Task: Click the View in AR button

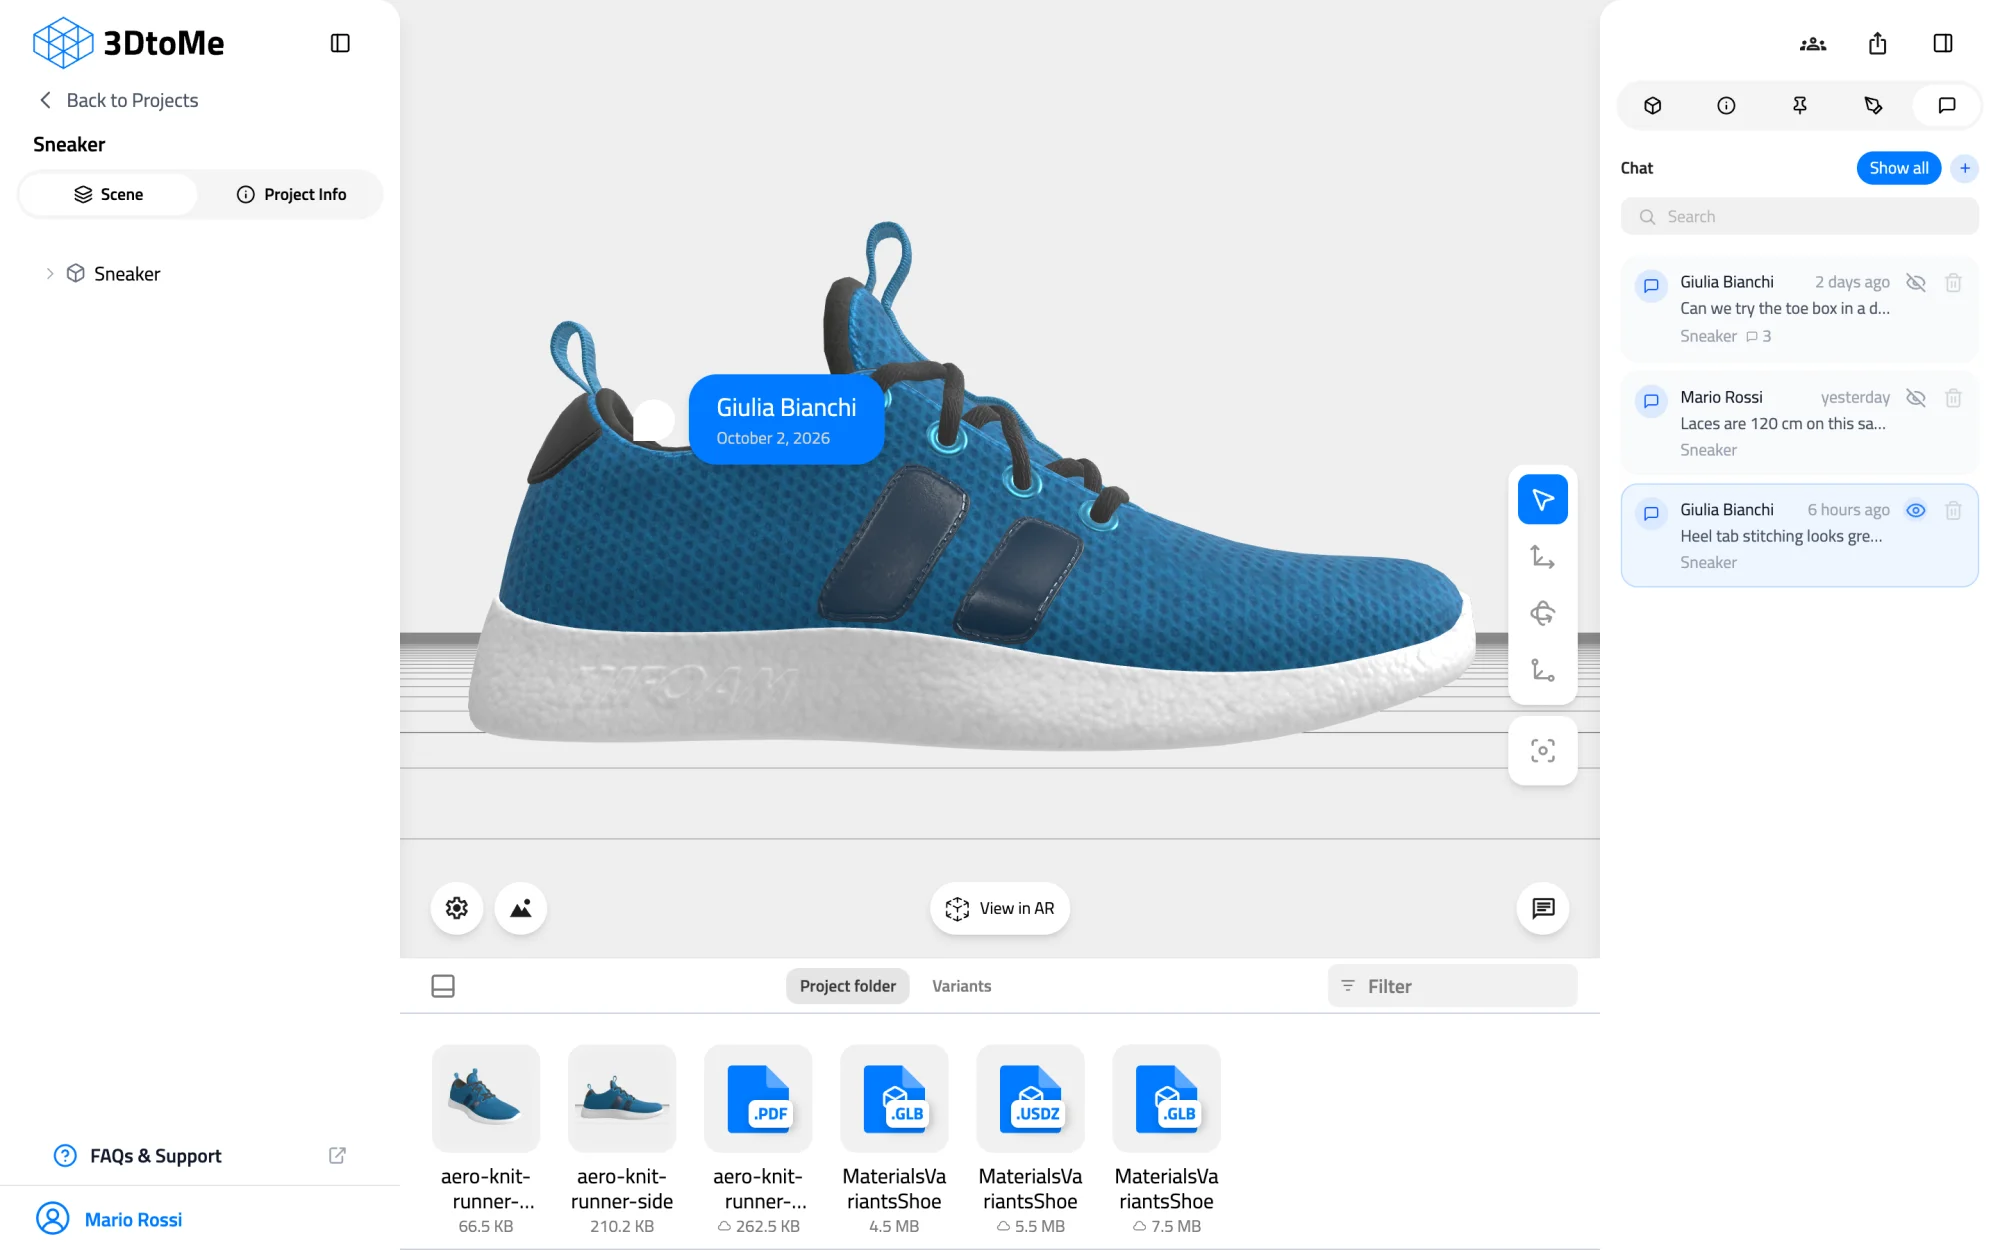Action: [x=1000, y=908]
